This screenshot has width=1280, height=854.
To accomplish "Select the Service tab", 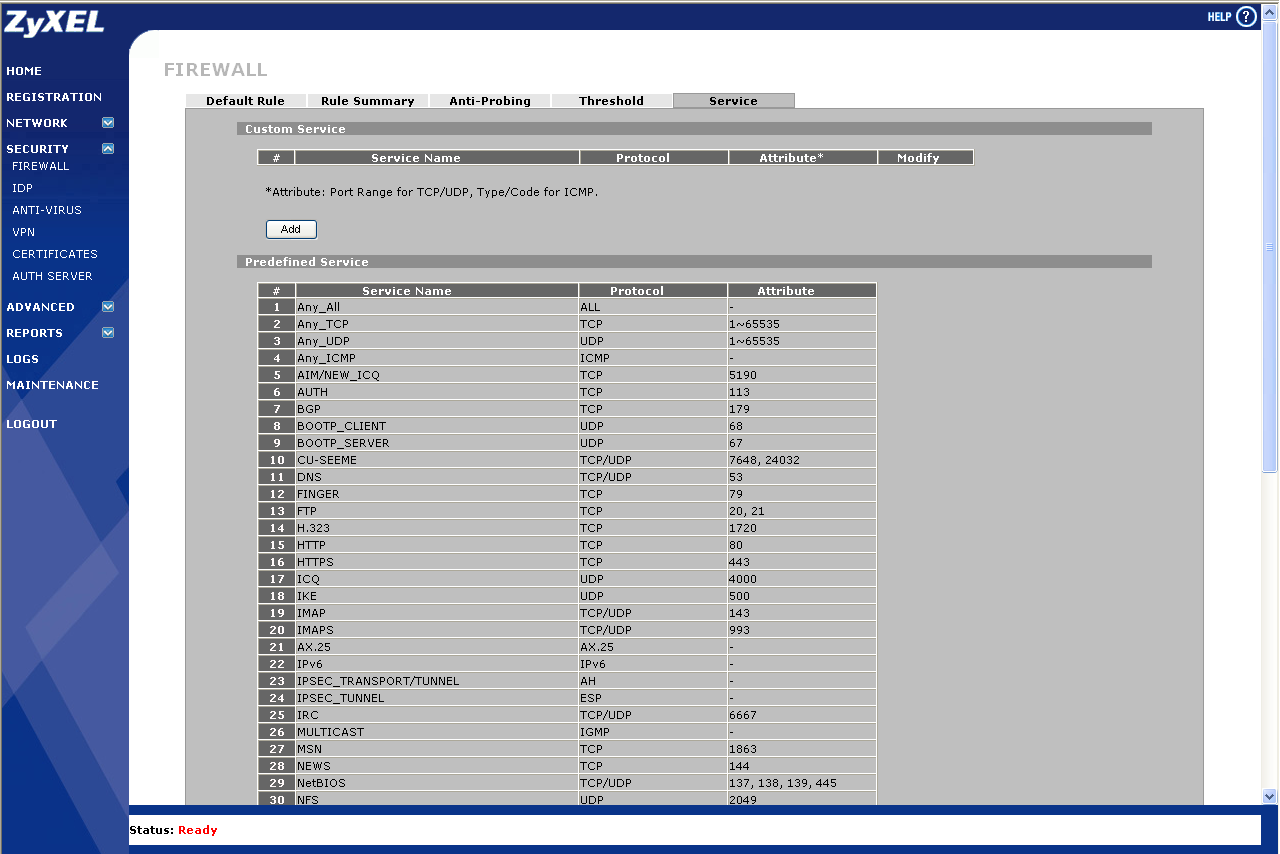I will coord(734,101).
